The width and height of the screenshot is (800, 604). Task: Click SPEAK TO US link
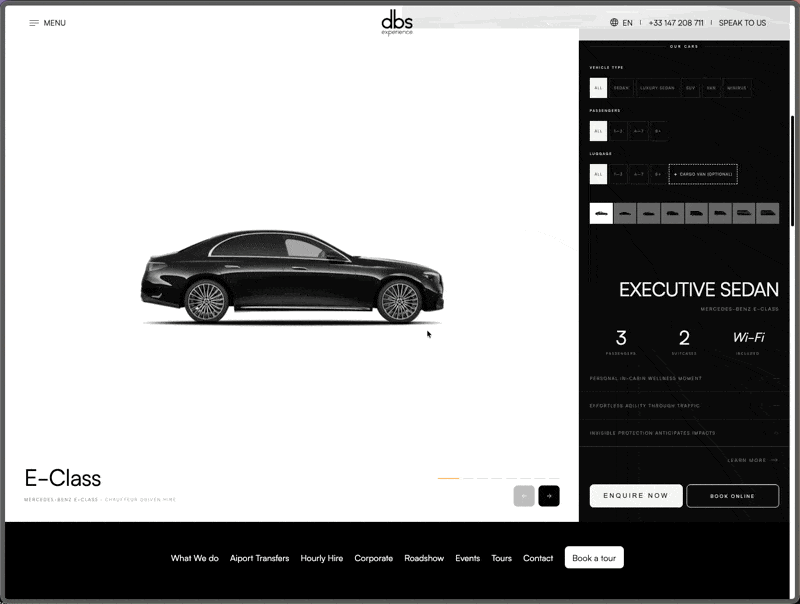pos(742,23)
